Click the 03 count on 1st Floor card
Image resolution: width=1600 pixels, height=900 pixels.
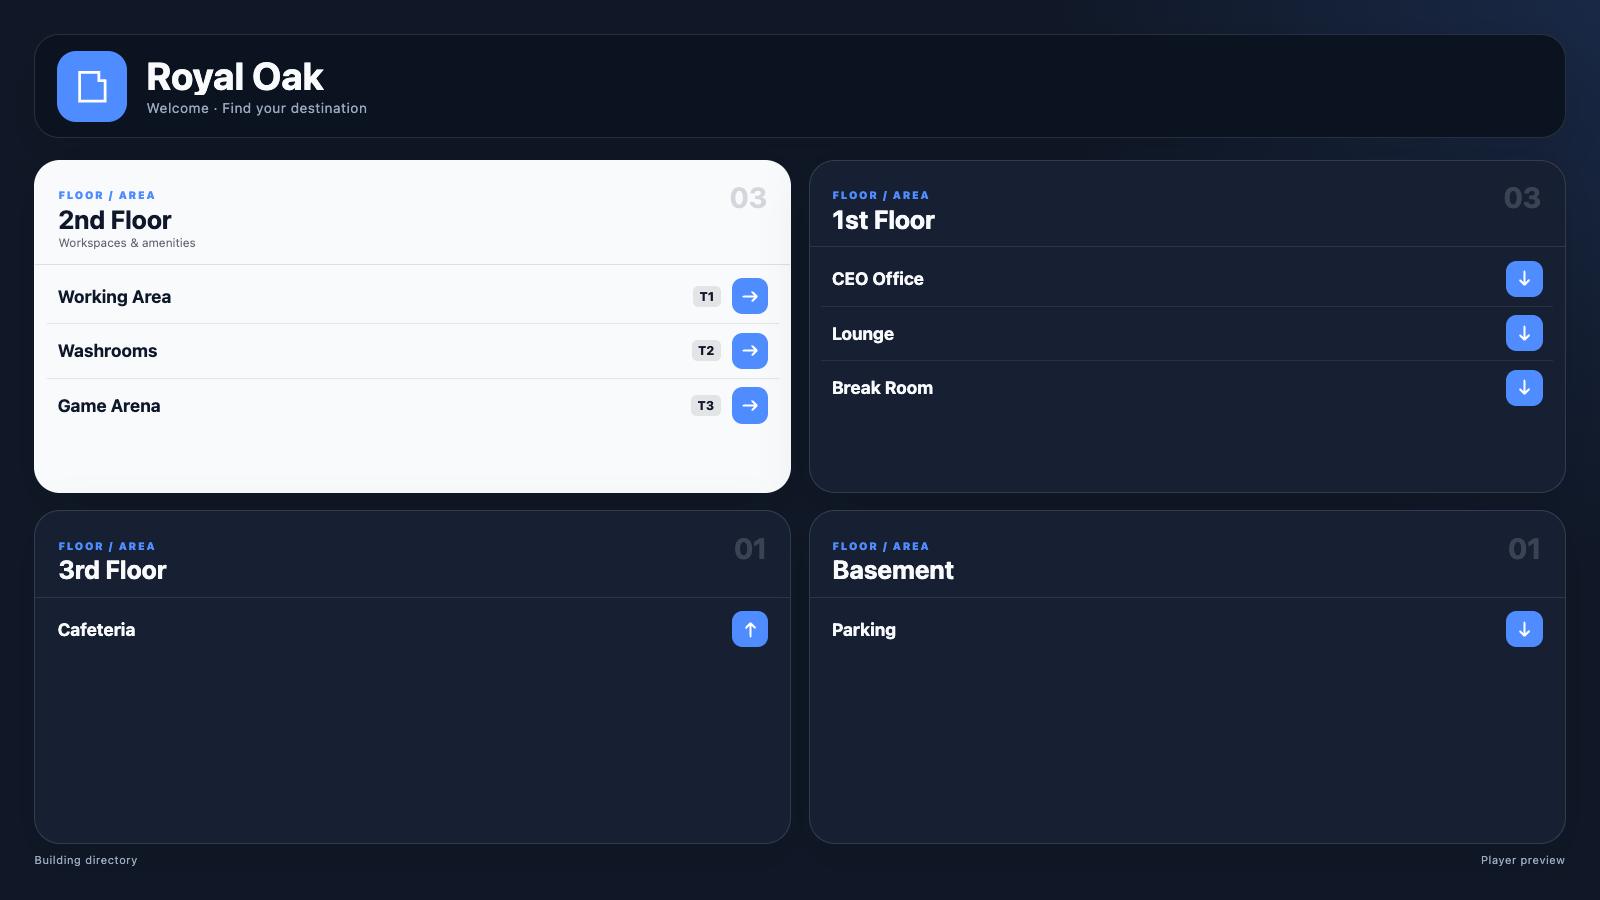point(1522,198)
